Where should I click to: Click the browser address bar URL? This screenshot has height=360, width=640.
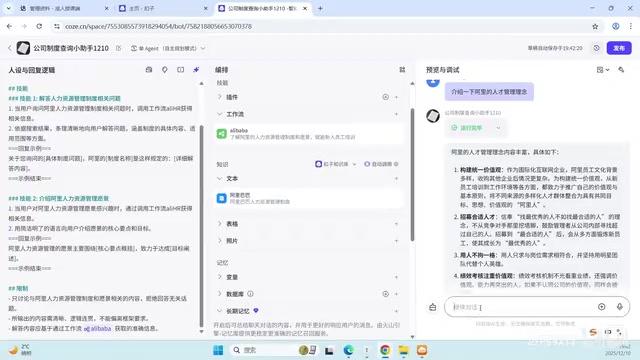tap(158, 26)
